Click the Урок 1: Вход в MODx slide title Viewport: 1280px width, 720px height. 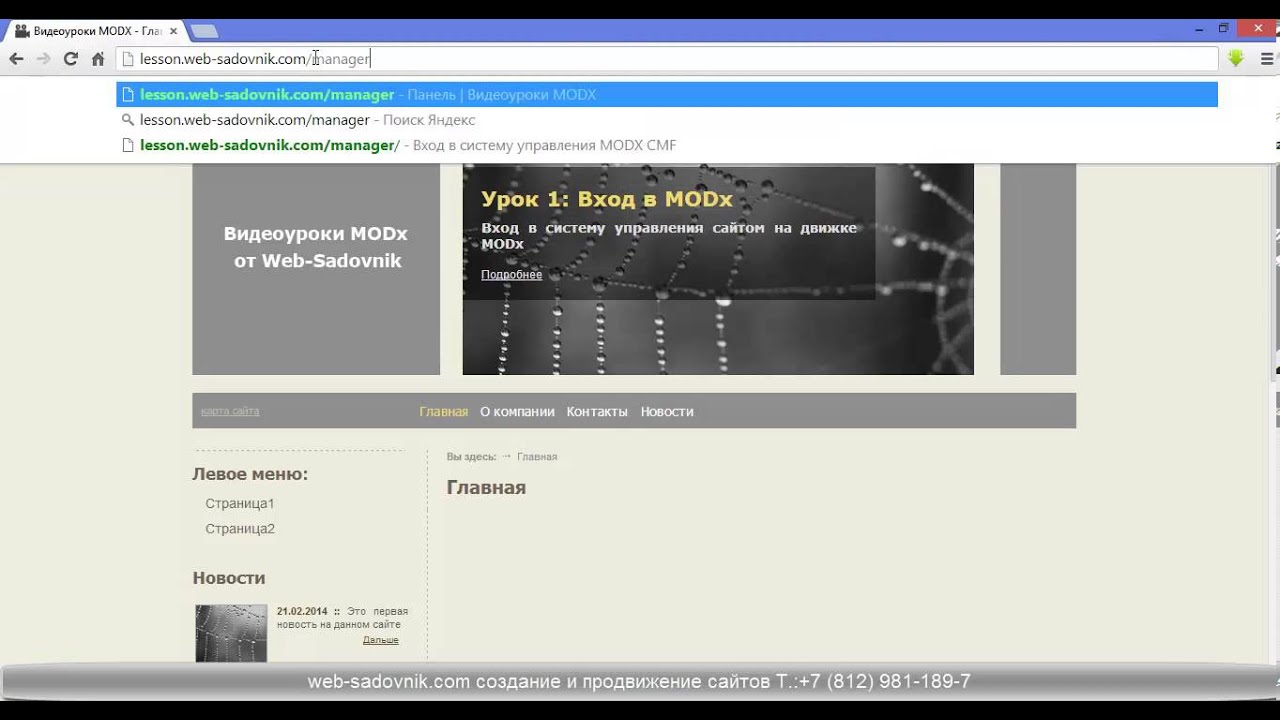click(607, 199)
